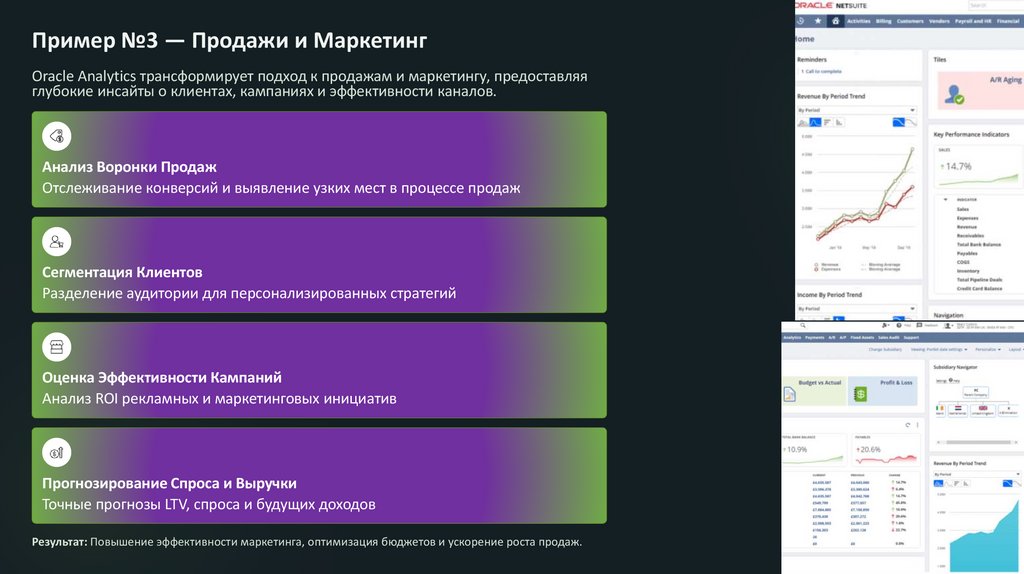Viewport: 1024px width, 574px height.
Task: Click the demand forecasting money icon
Action: coord(57,453)
